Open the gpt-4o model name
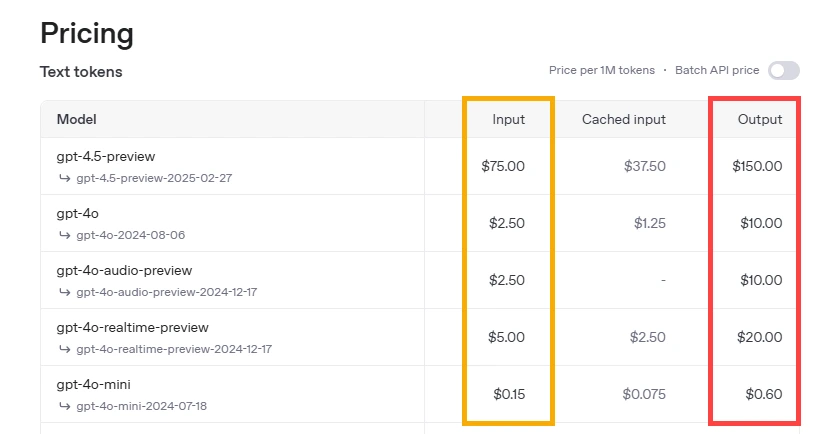826x434 pixels. (78, 214)
